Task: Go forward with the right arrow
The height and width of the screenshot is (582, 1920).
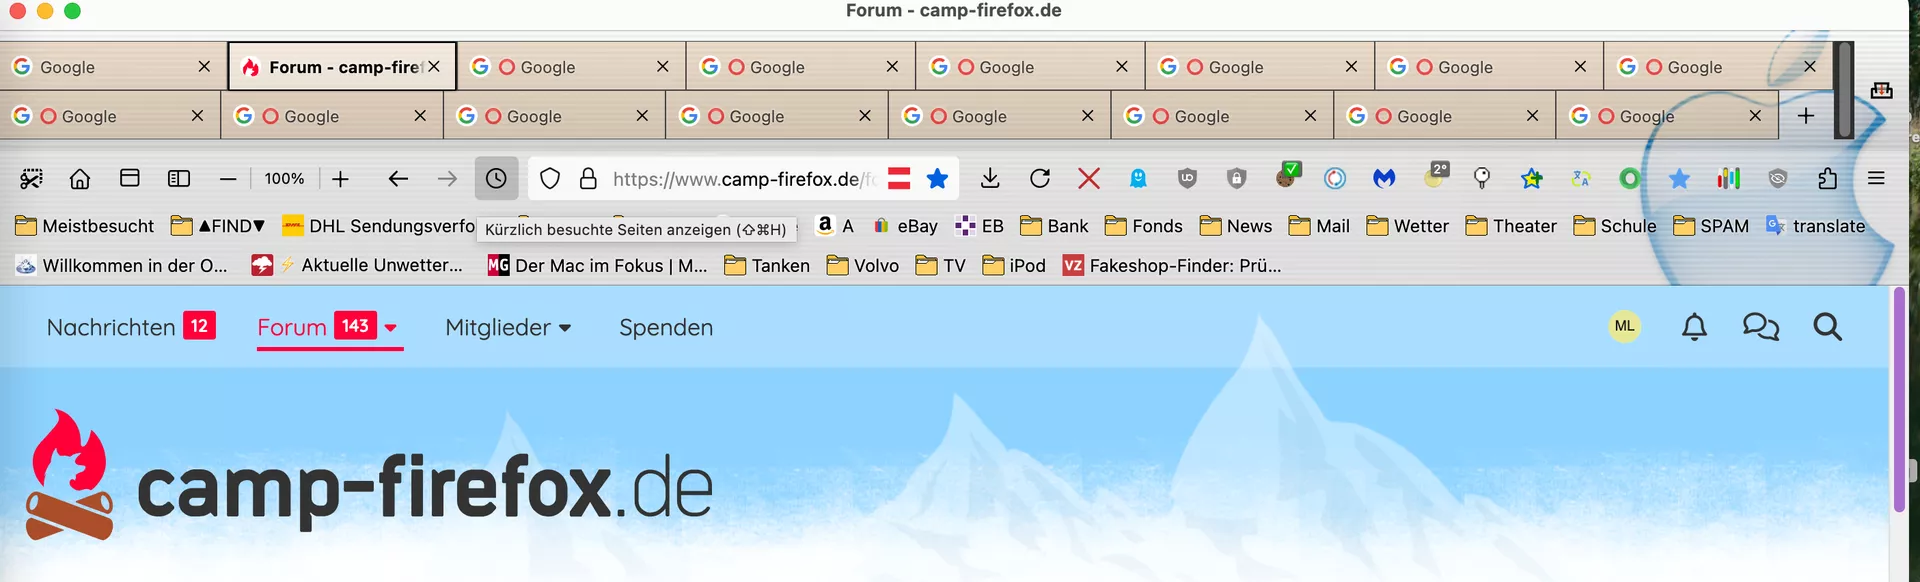Action: coord(447,179)
